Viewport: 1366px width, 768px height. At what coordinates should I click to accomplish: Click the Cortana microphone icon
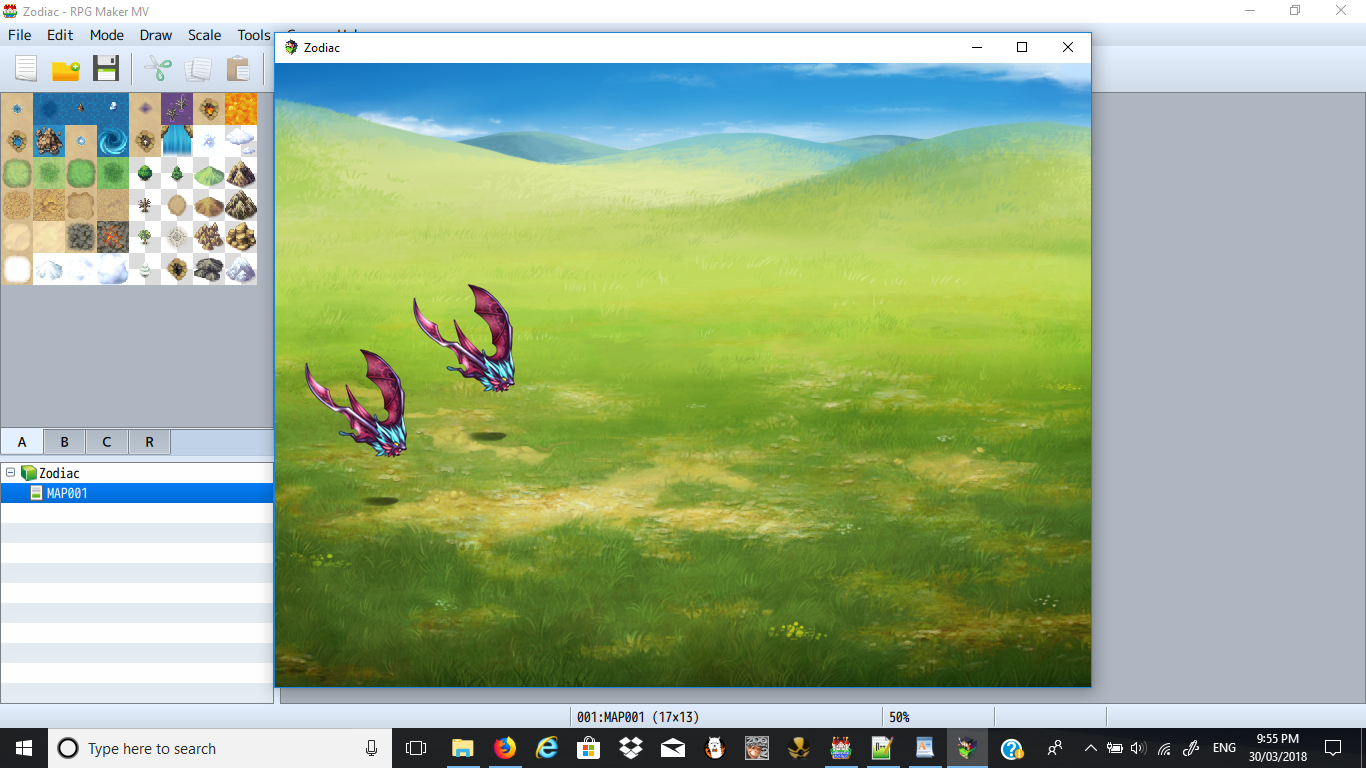[x=371, y=748]
